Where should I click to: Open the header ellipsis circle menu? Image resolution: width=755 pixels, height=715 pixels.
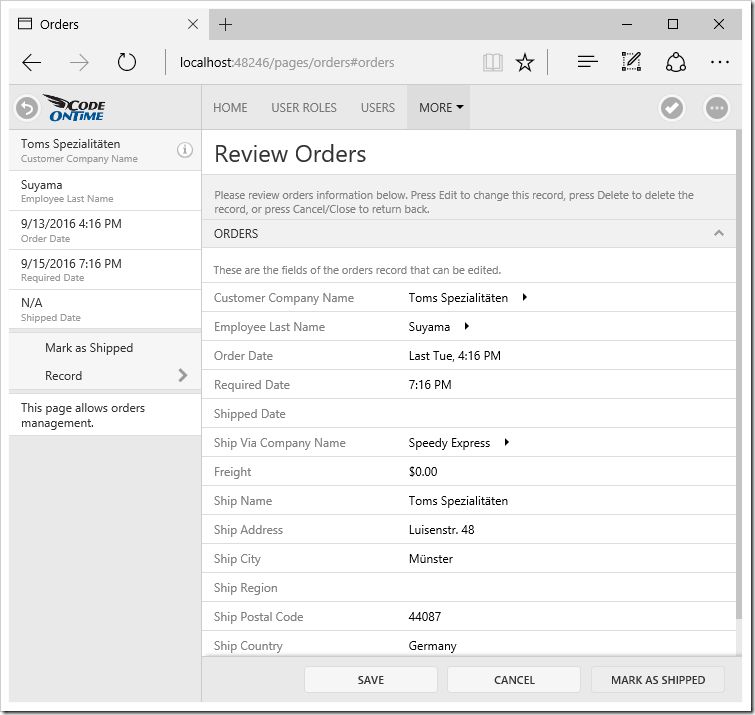pyautogui.click(x=717, y=108)
